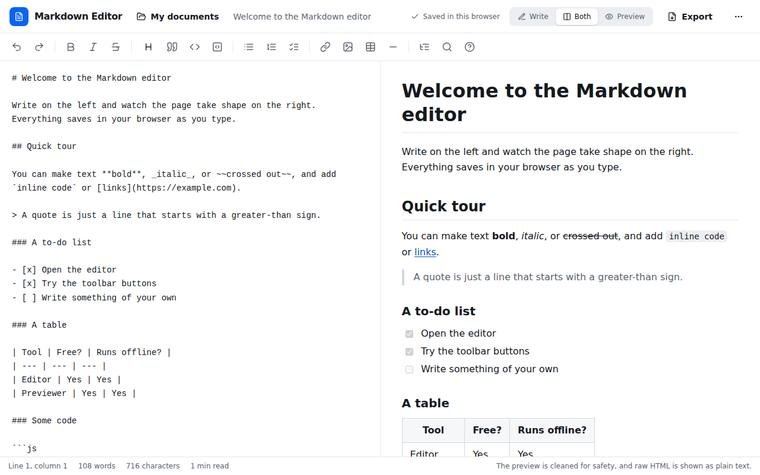The height and width of the screenshot is (475, 760).
Task: Apply bold formatting
Action: point(70,47)
